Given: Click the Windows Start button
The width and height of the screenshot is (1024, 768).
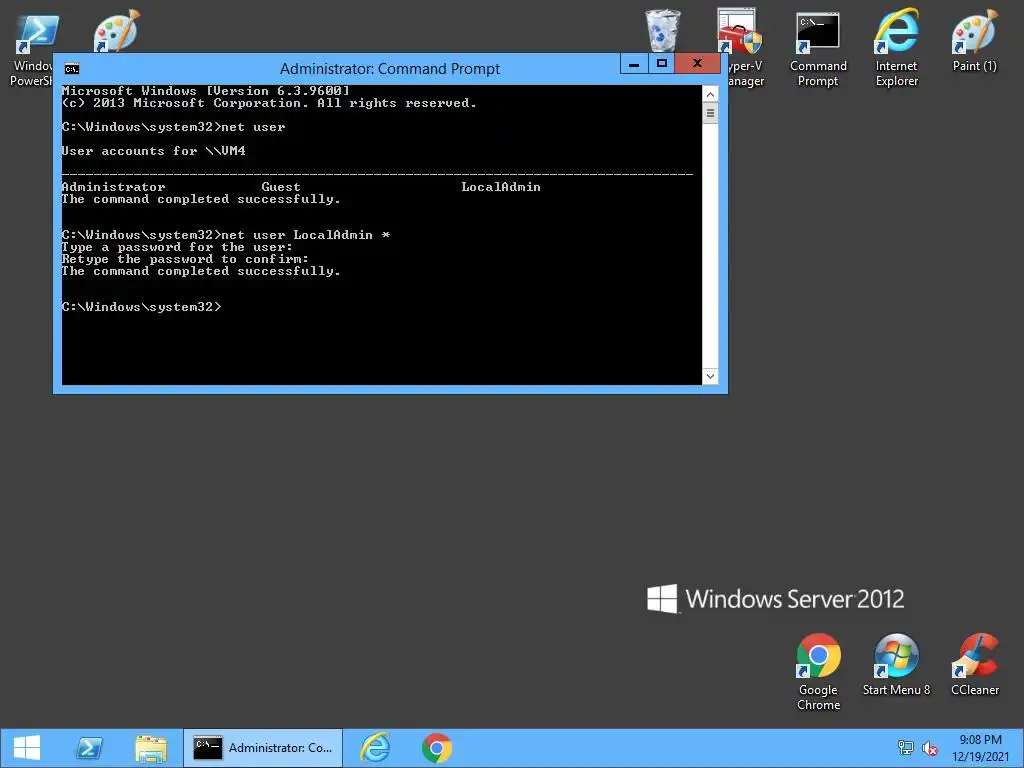Looking at the screenshot, I should pos(27,748).
